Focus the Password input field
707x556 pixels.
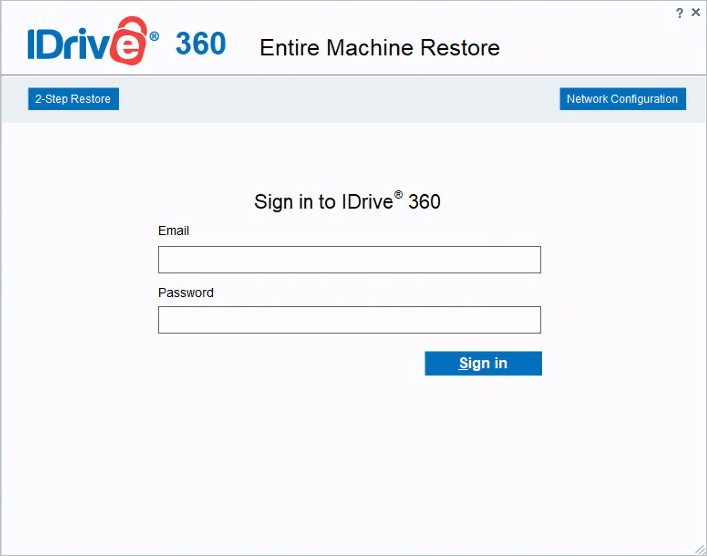click(x=349, y=320)
